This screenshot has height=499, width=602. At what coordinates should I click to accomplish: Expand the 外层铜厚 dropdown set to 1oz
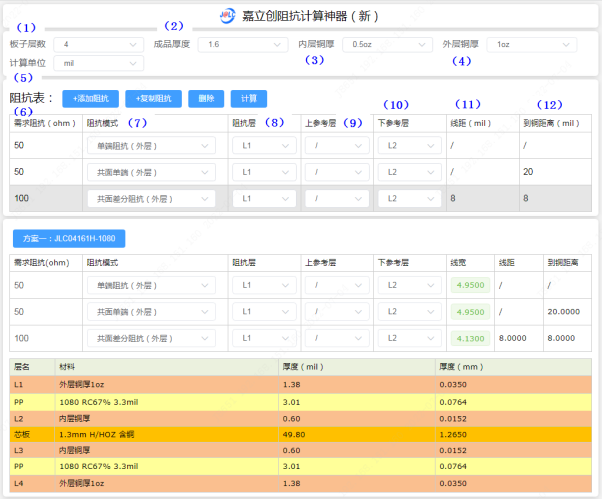[x=533, y=45]
